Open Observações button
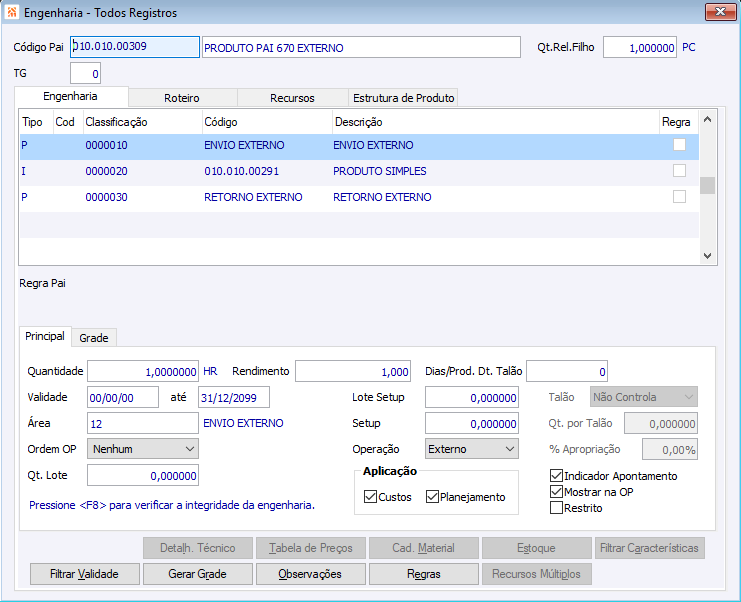The height and width of the screenshot is (602, 741). click(310, 575)
